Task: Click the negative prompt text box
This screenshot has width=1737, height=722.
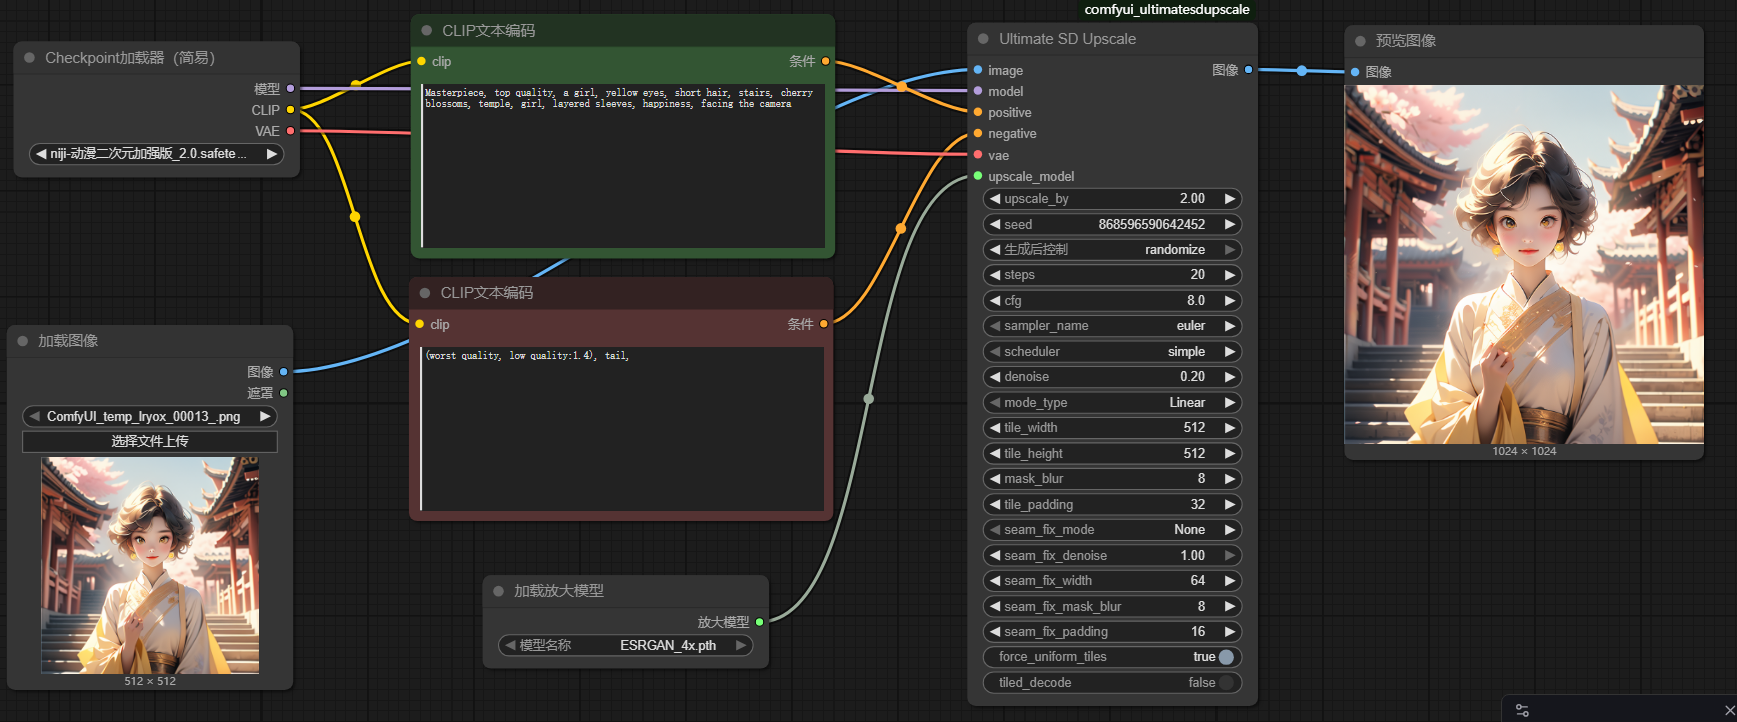Action: click(x=622, y=430)
